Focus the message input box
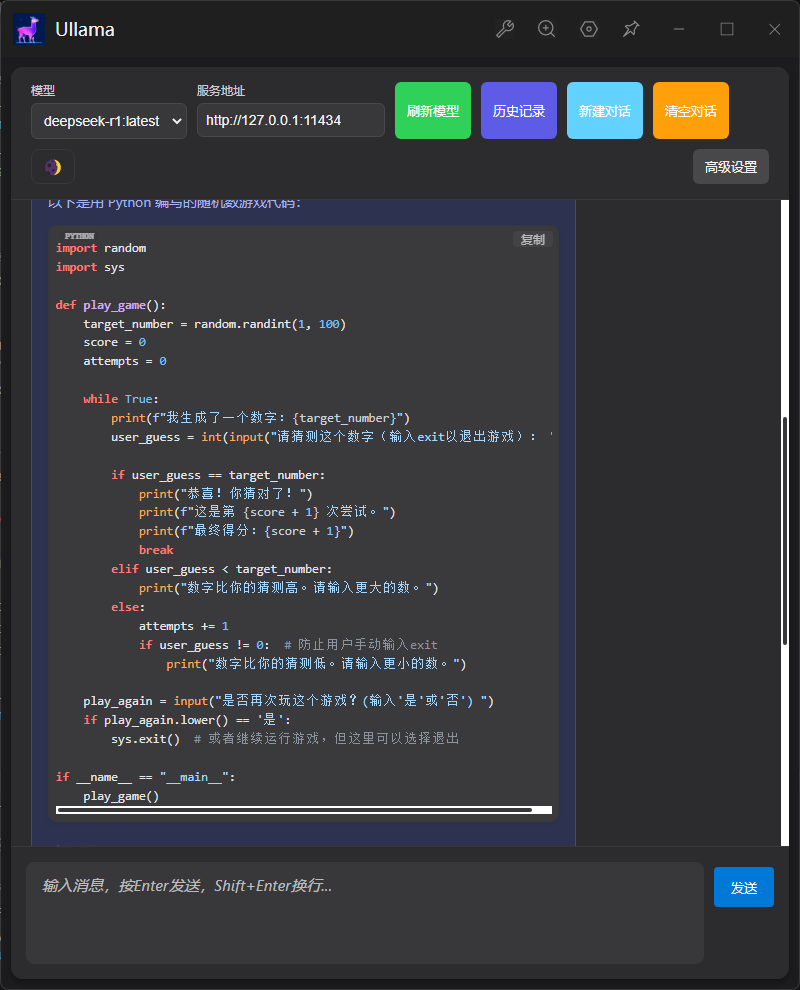Image resolution: width=800 pixels, height=990 pixels. tap(365, 912)
